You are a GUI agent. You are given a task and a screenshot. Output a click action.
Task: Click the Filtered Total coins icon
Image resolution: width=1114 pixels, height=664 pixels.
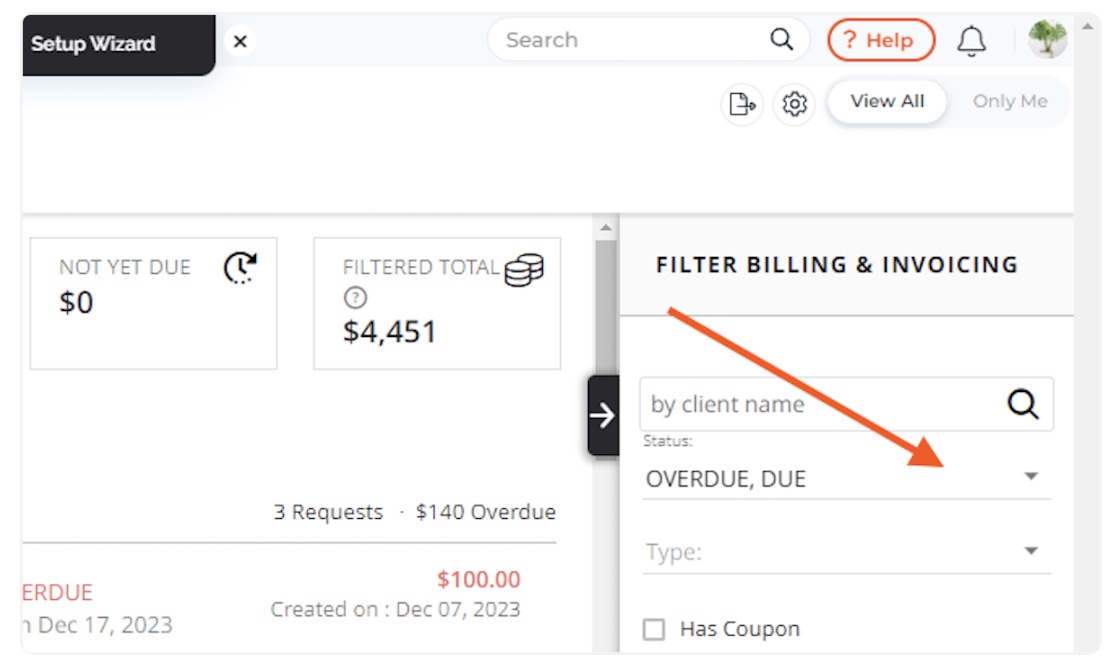[524, 270]
